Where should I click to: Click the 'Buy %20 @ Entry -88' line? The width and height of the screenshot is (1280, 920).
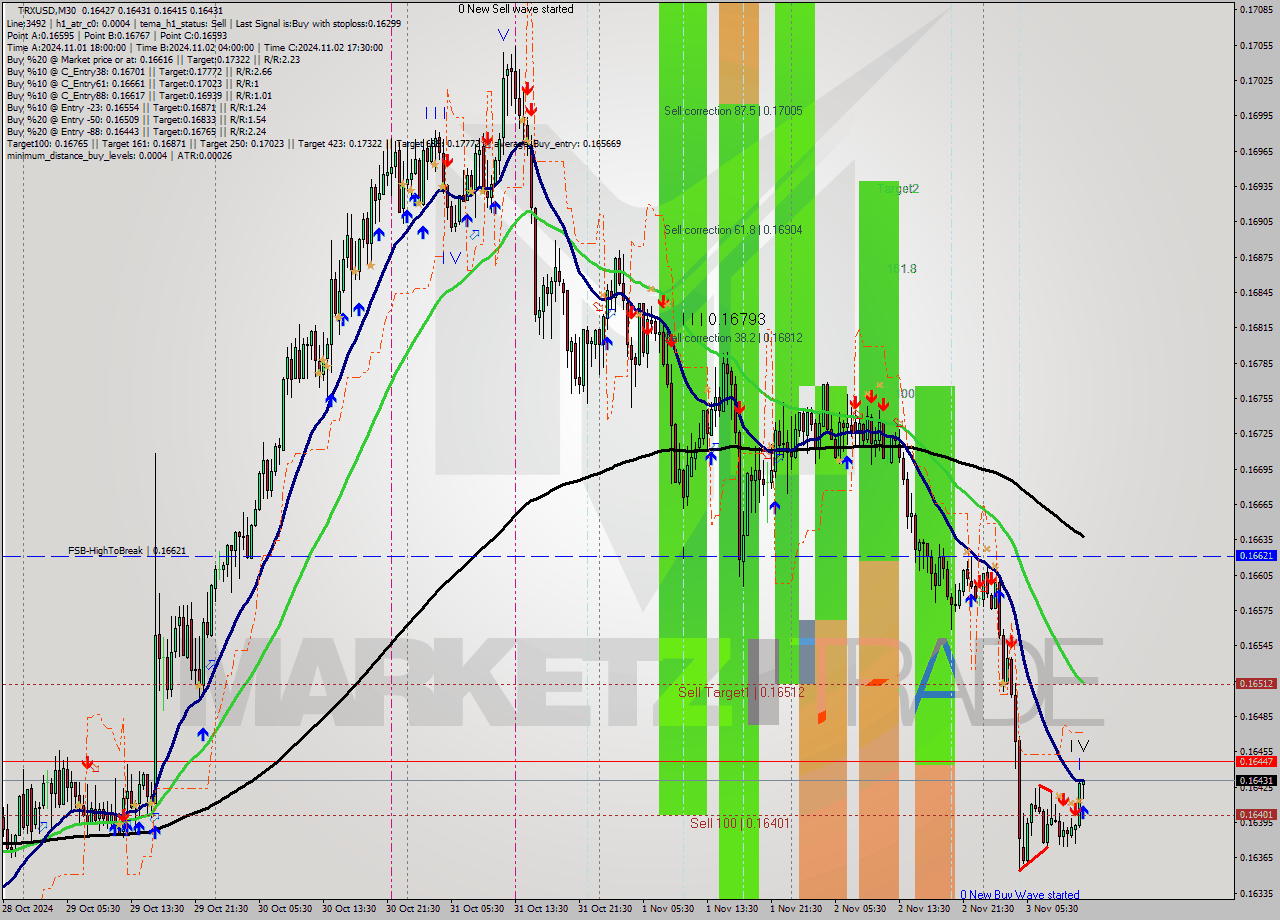point(136,131)
